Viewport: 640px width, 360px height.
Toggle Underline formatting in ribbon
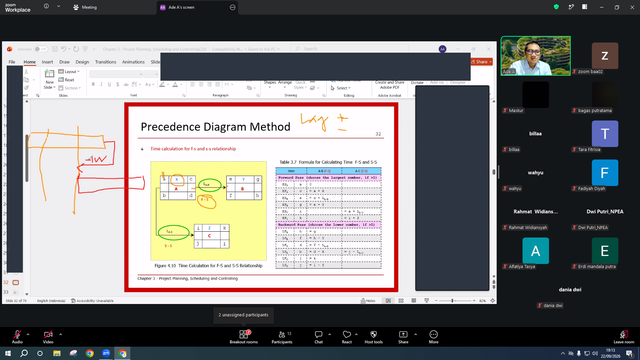pyautogui.click(x=109, y=84)
